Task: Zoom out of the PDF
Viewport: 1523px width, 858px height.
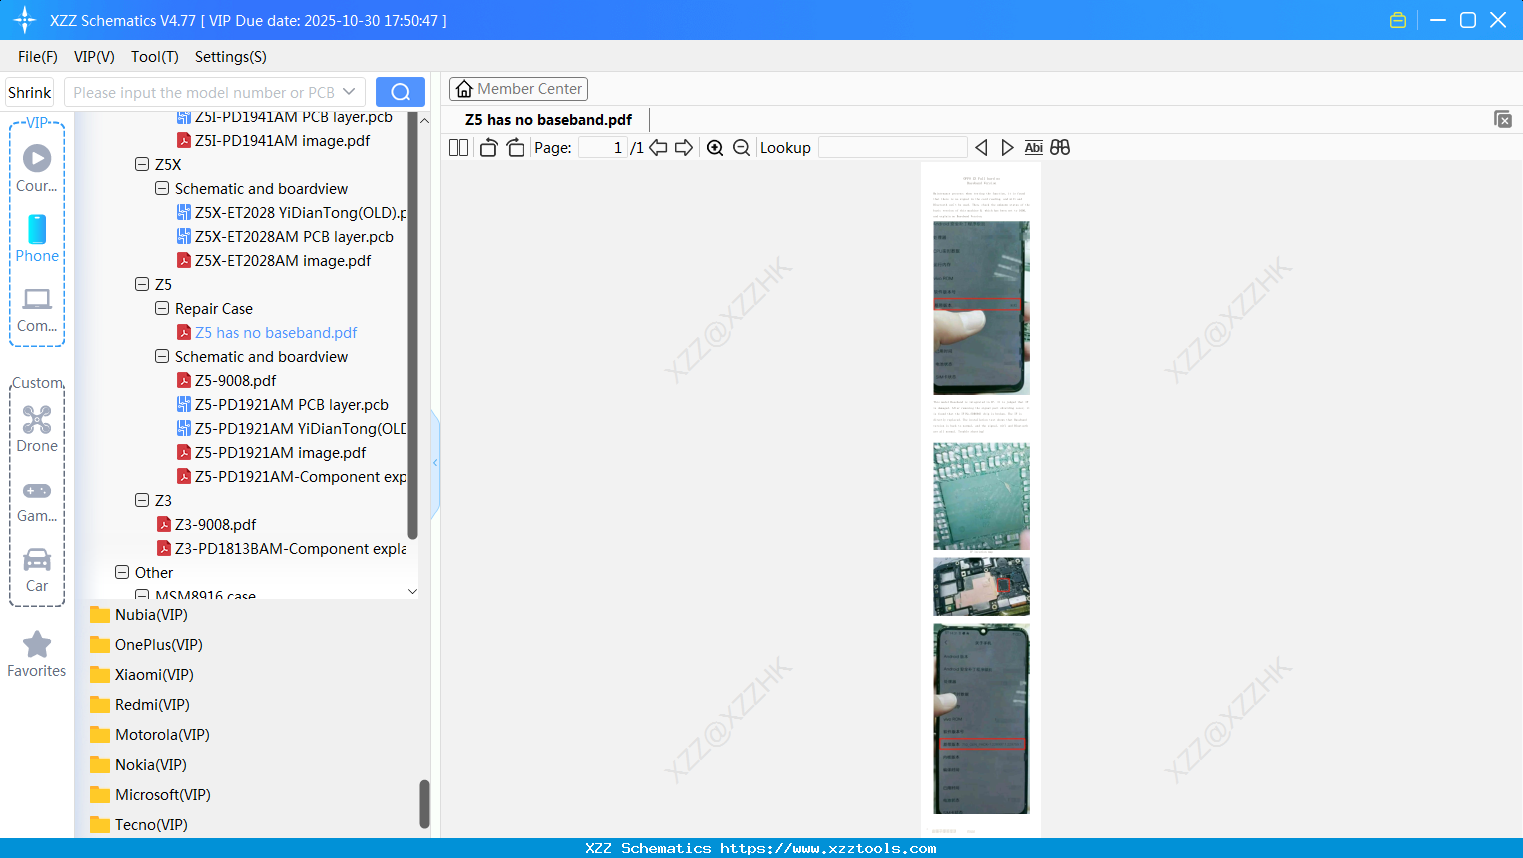Action: tap(741, 148)
